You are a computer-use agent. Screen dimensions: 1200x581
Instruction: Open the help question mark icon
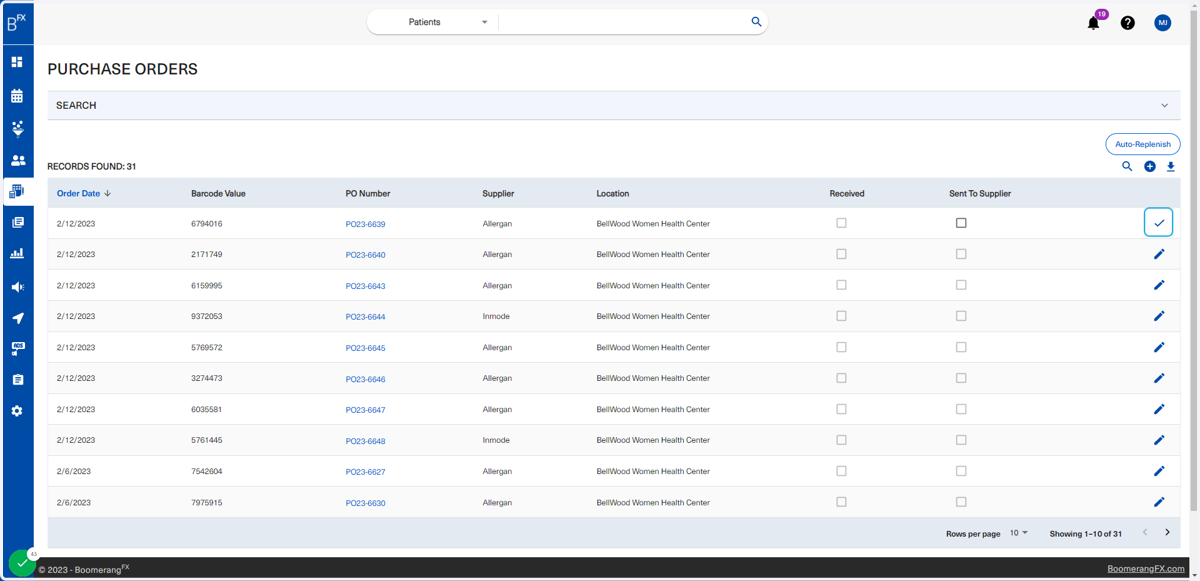[1128, 23]
